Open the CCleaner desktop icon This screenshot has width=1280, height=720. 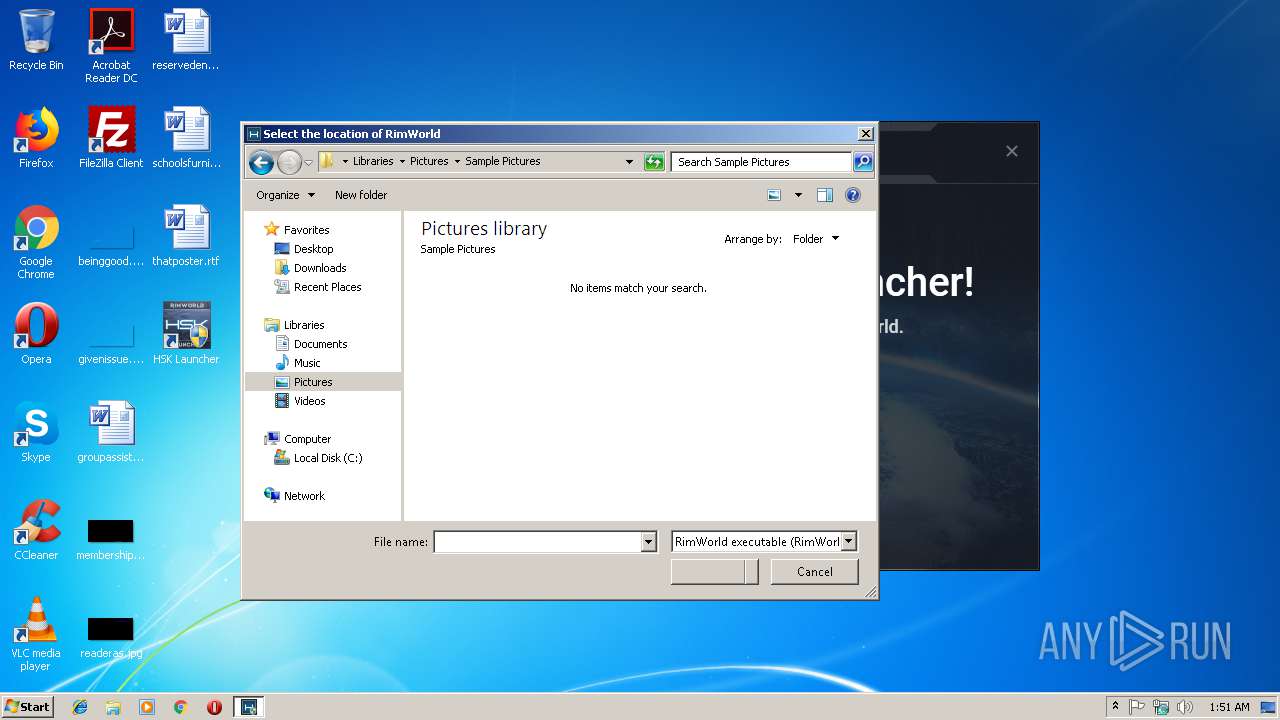(x=36, y=530)
